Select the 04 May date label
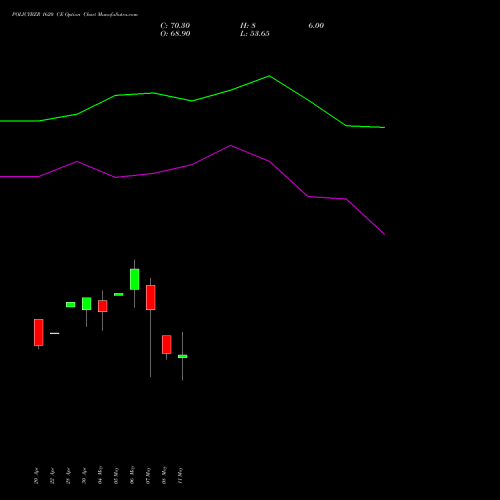The width and height of the screenshot is (500, 500). tap(100, 475)
